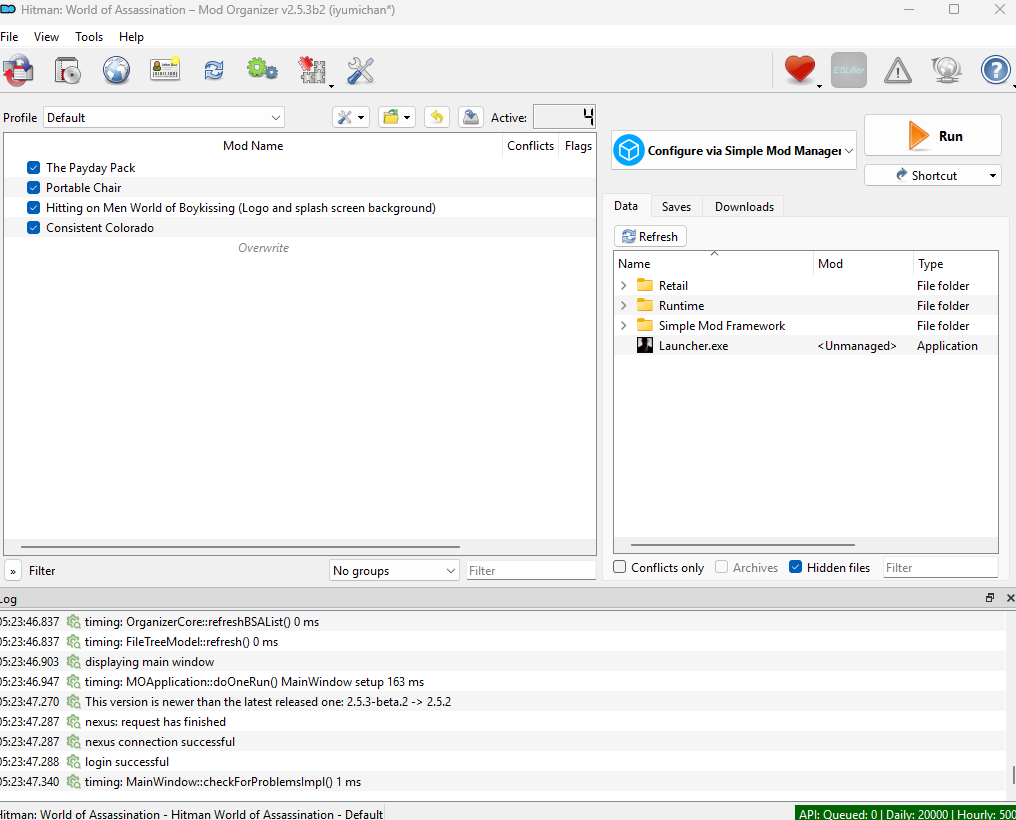Image resolution: width=1016 pixels, height=820 pixels.
Task: Open the Tools menu
Action: [x=89, y=37]
